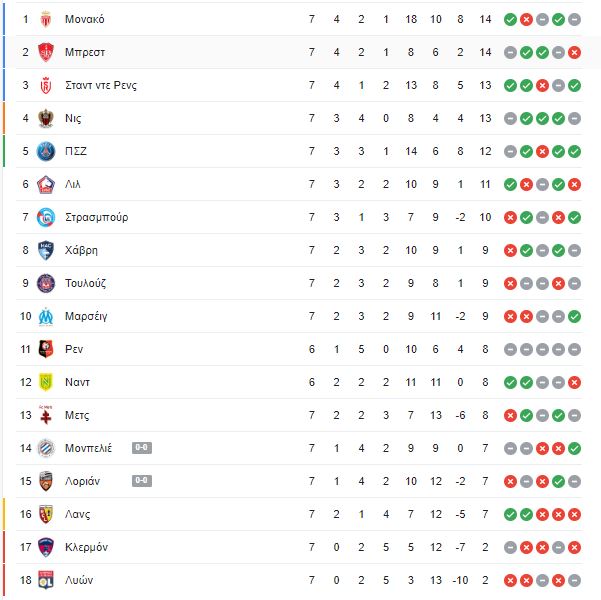Open the Χάβρη team name link
The height and width of the screenshot is (600, 601).
coord(81,250)
